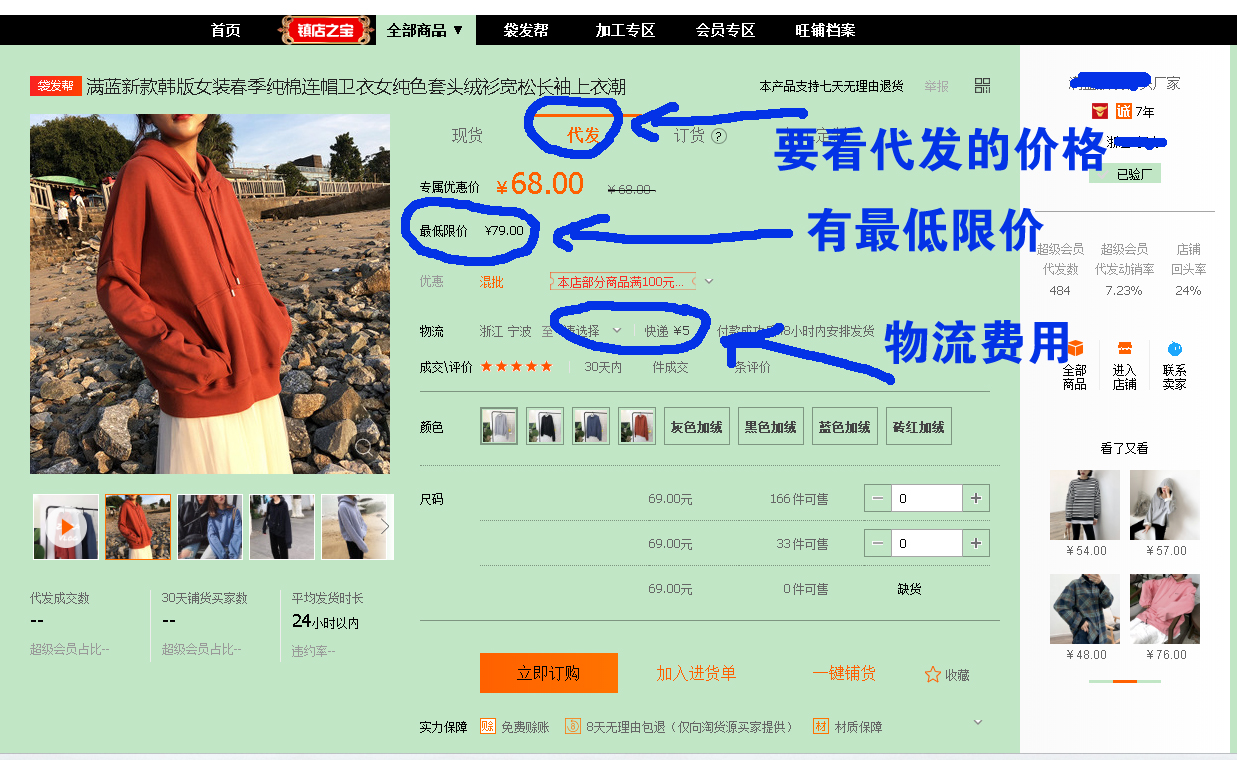The height and width of the screenshot is (760, 1237).
Task: Click the QR code icon beside 举报
Action: pyautogui.click(x=982, y=86)
